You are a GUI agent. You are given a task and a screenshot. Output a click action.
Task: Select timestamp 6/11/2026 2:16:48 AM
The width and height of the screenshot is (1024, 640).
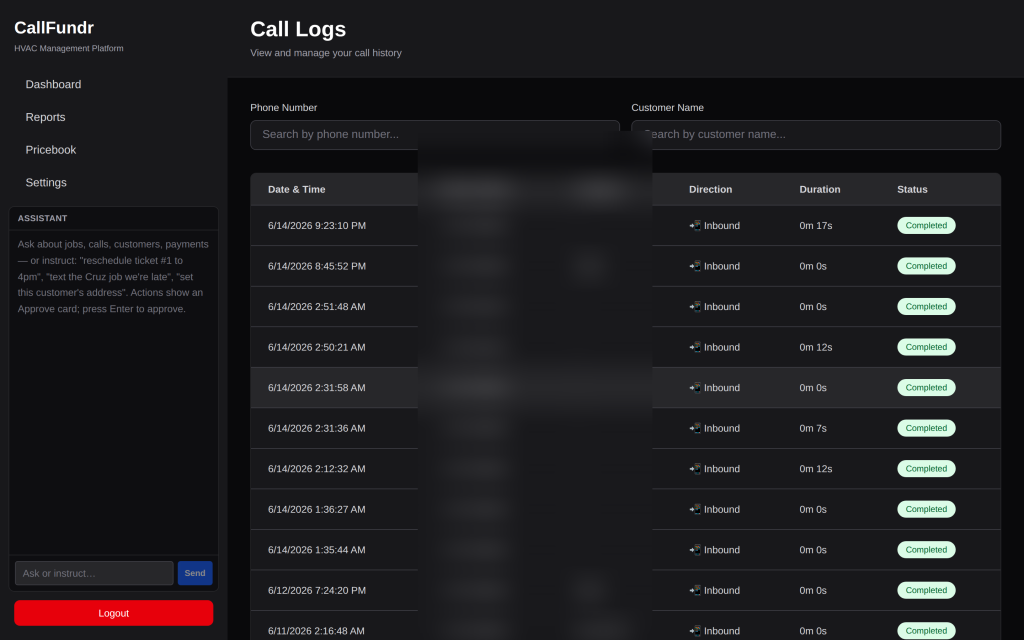click(316, 630)
